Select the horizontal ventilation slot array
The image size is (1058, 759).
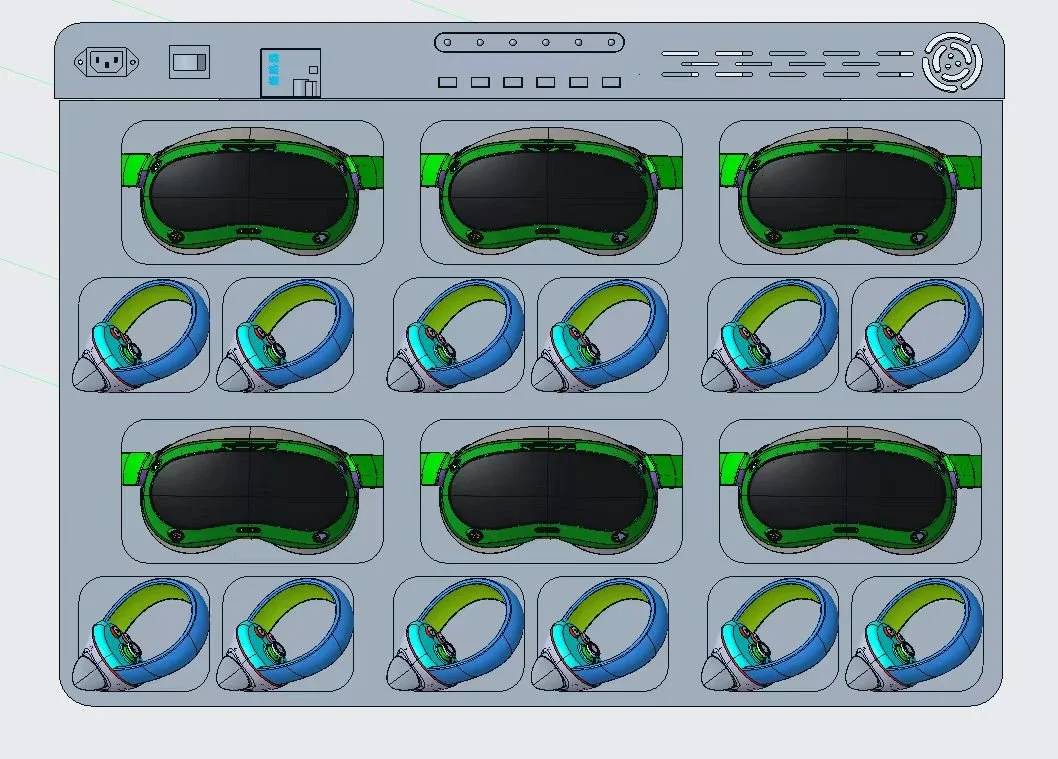pos(787,63)
